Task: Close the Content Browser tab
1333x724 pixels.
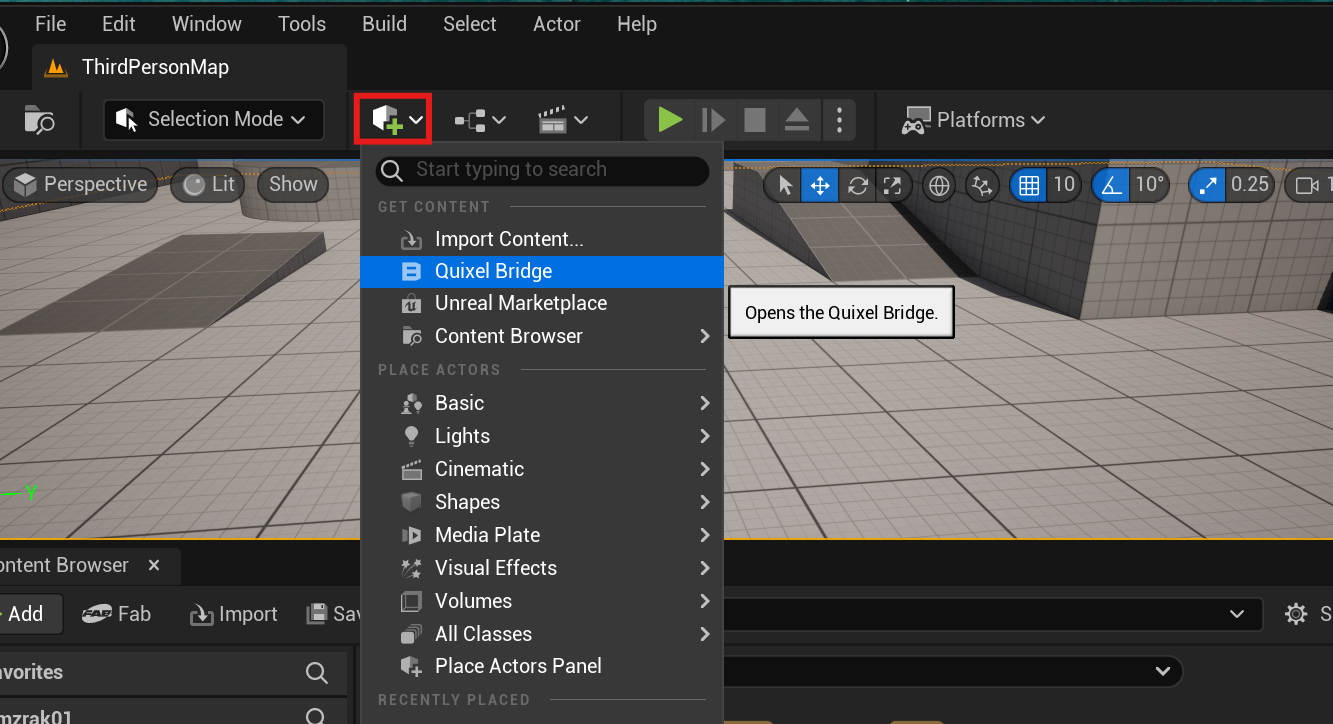Action: [154, 565]
